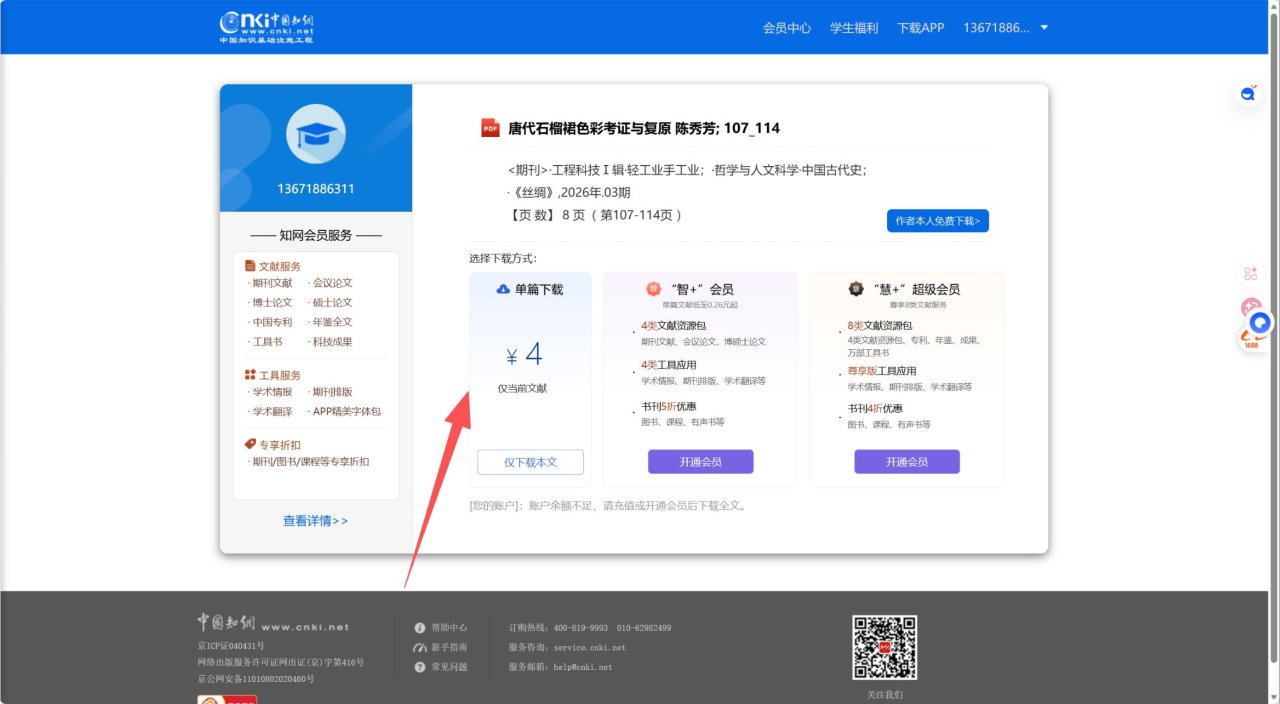
Task: Open 工具书 in sidebar services
Action: 267,342
